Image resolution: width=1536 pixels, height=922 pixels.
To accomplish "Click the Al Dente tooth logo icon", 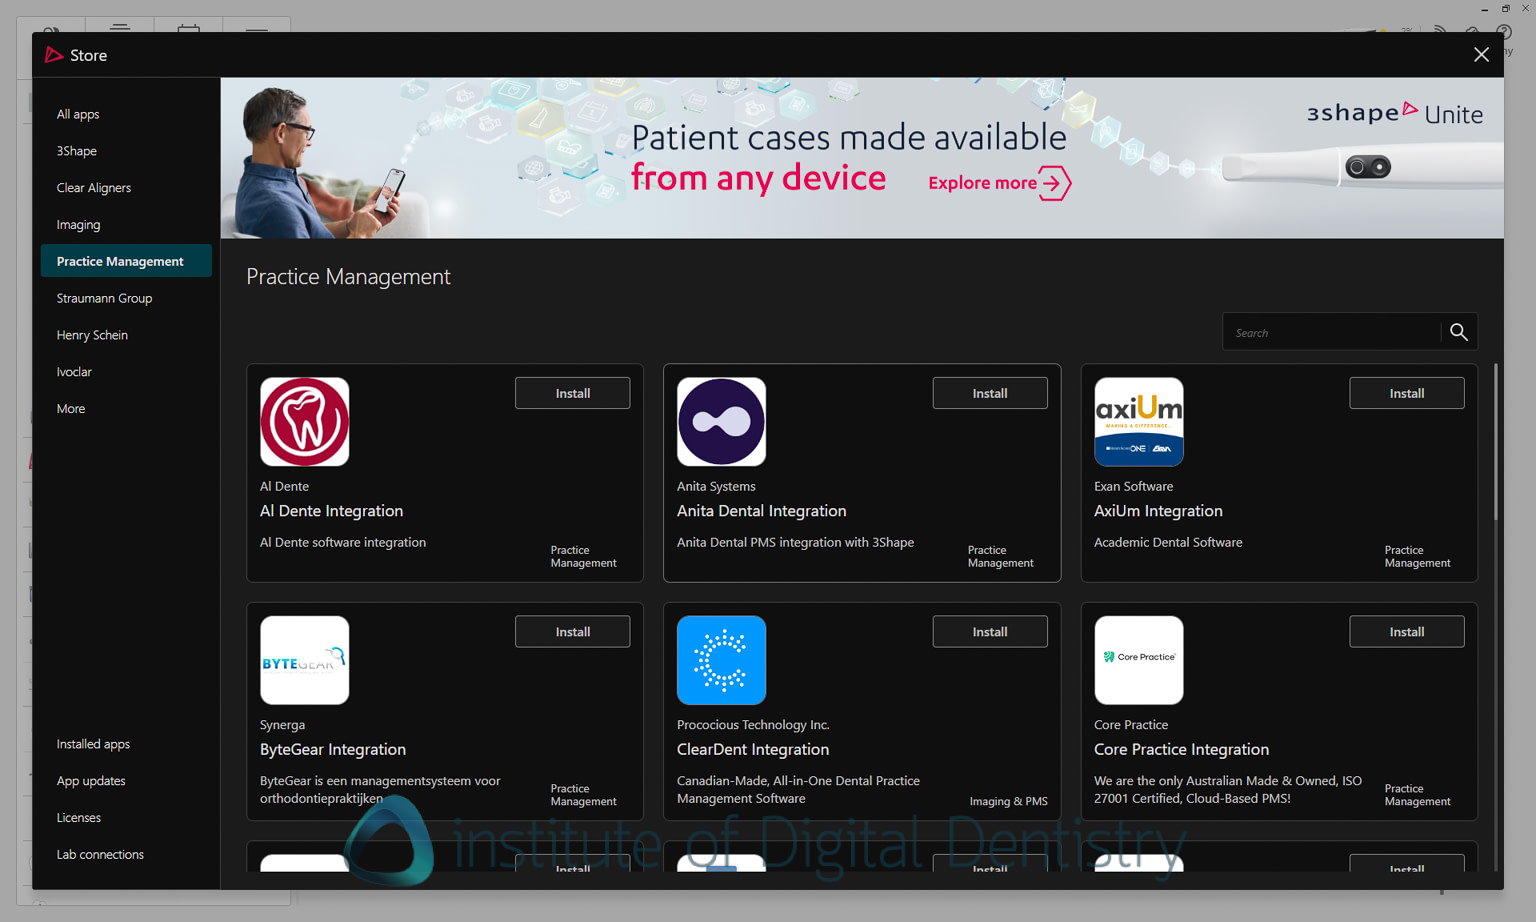I will point(304,421).
